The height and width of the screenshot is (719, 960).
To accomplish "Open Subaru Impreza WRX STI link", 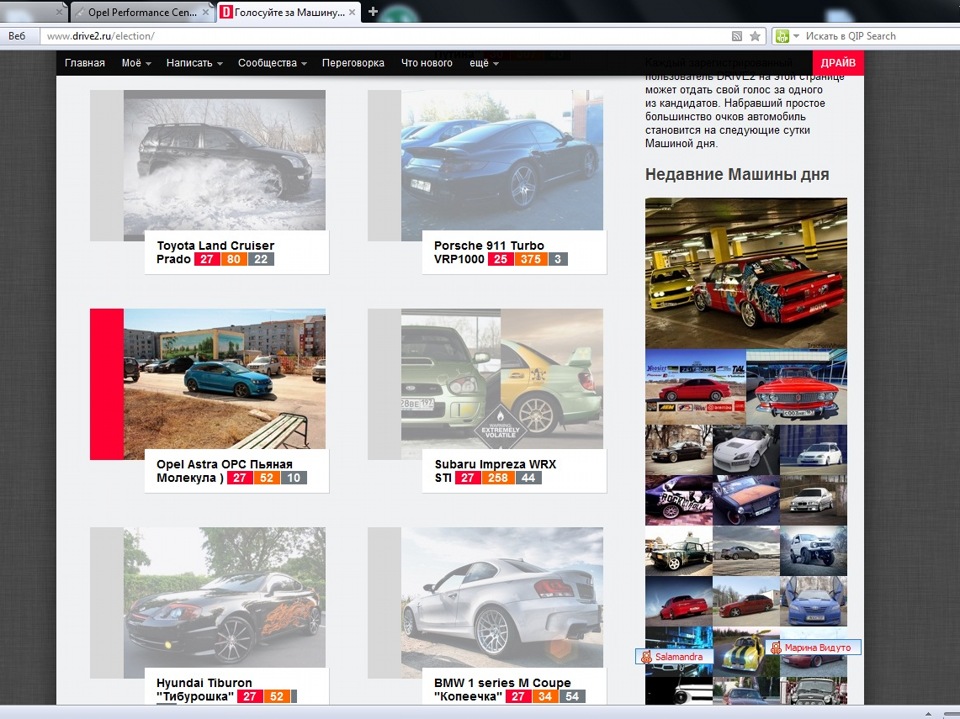I will pyautogui.click(x=495, y=470).
